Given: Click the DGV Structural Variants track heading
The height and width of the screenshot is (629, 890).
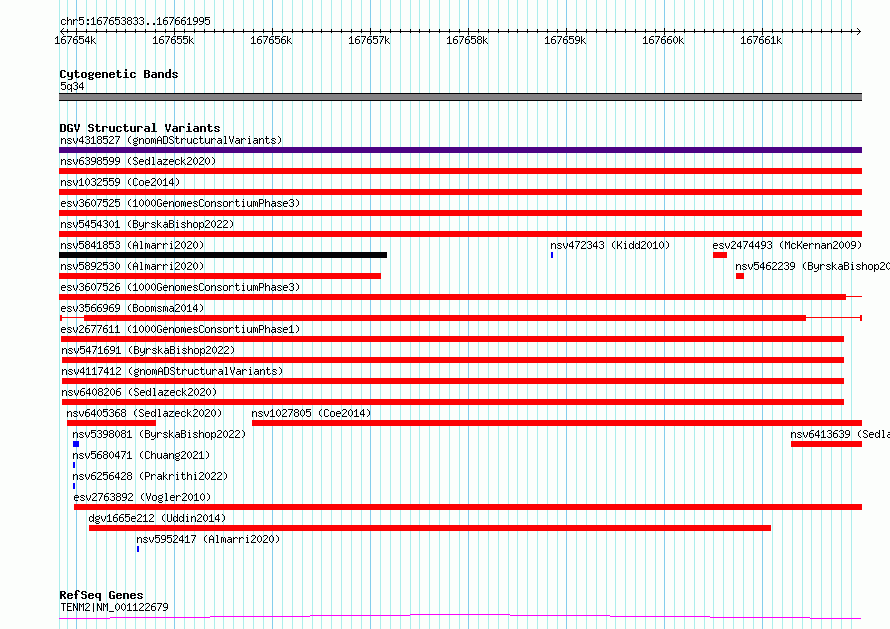Looking at the screenshot, I should click(140, 128).
